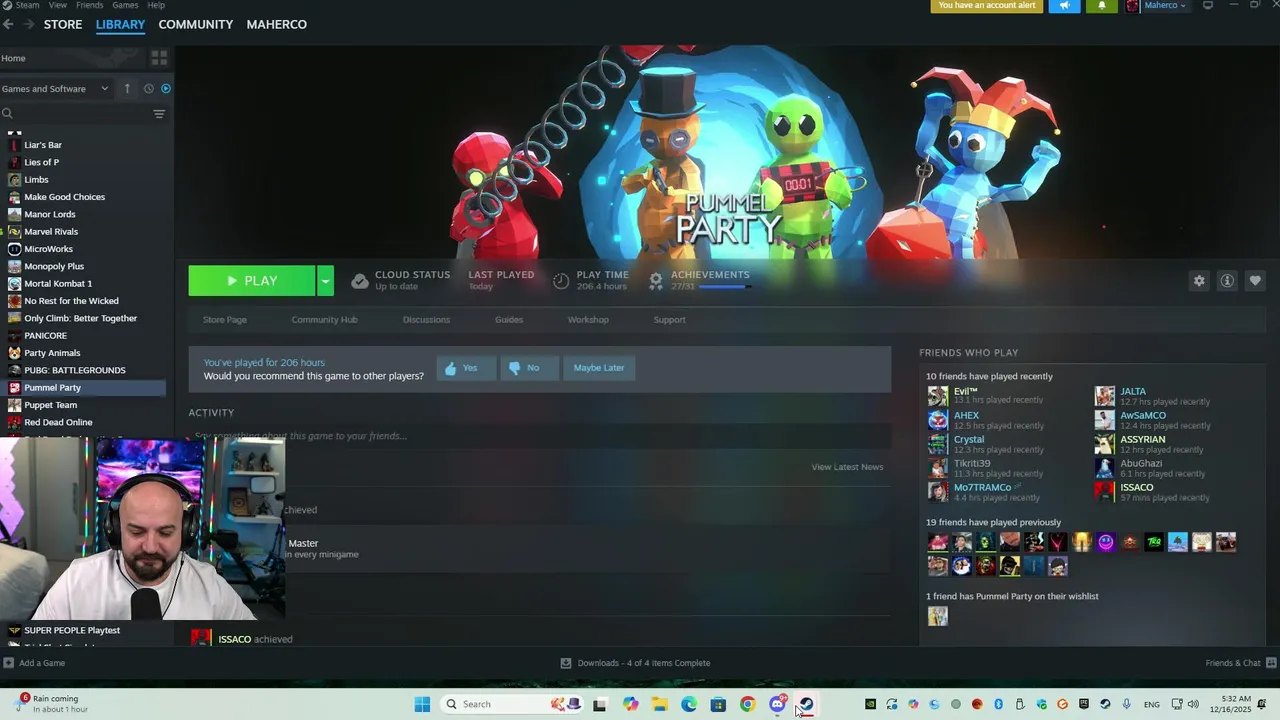The height and width of the screenshot is (720, 1280).
Task: Open the Windows Start button
Action: [x=422, y=704]
